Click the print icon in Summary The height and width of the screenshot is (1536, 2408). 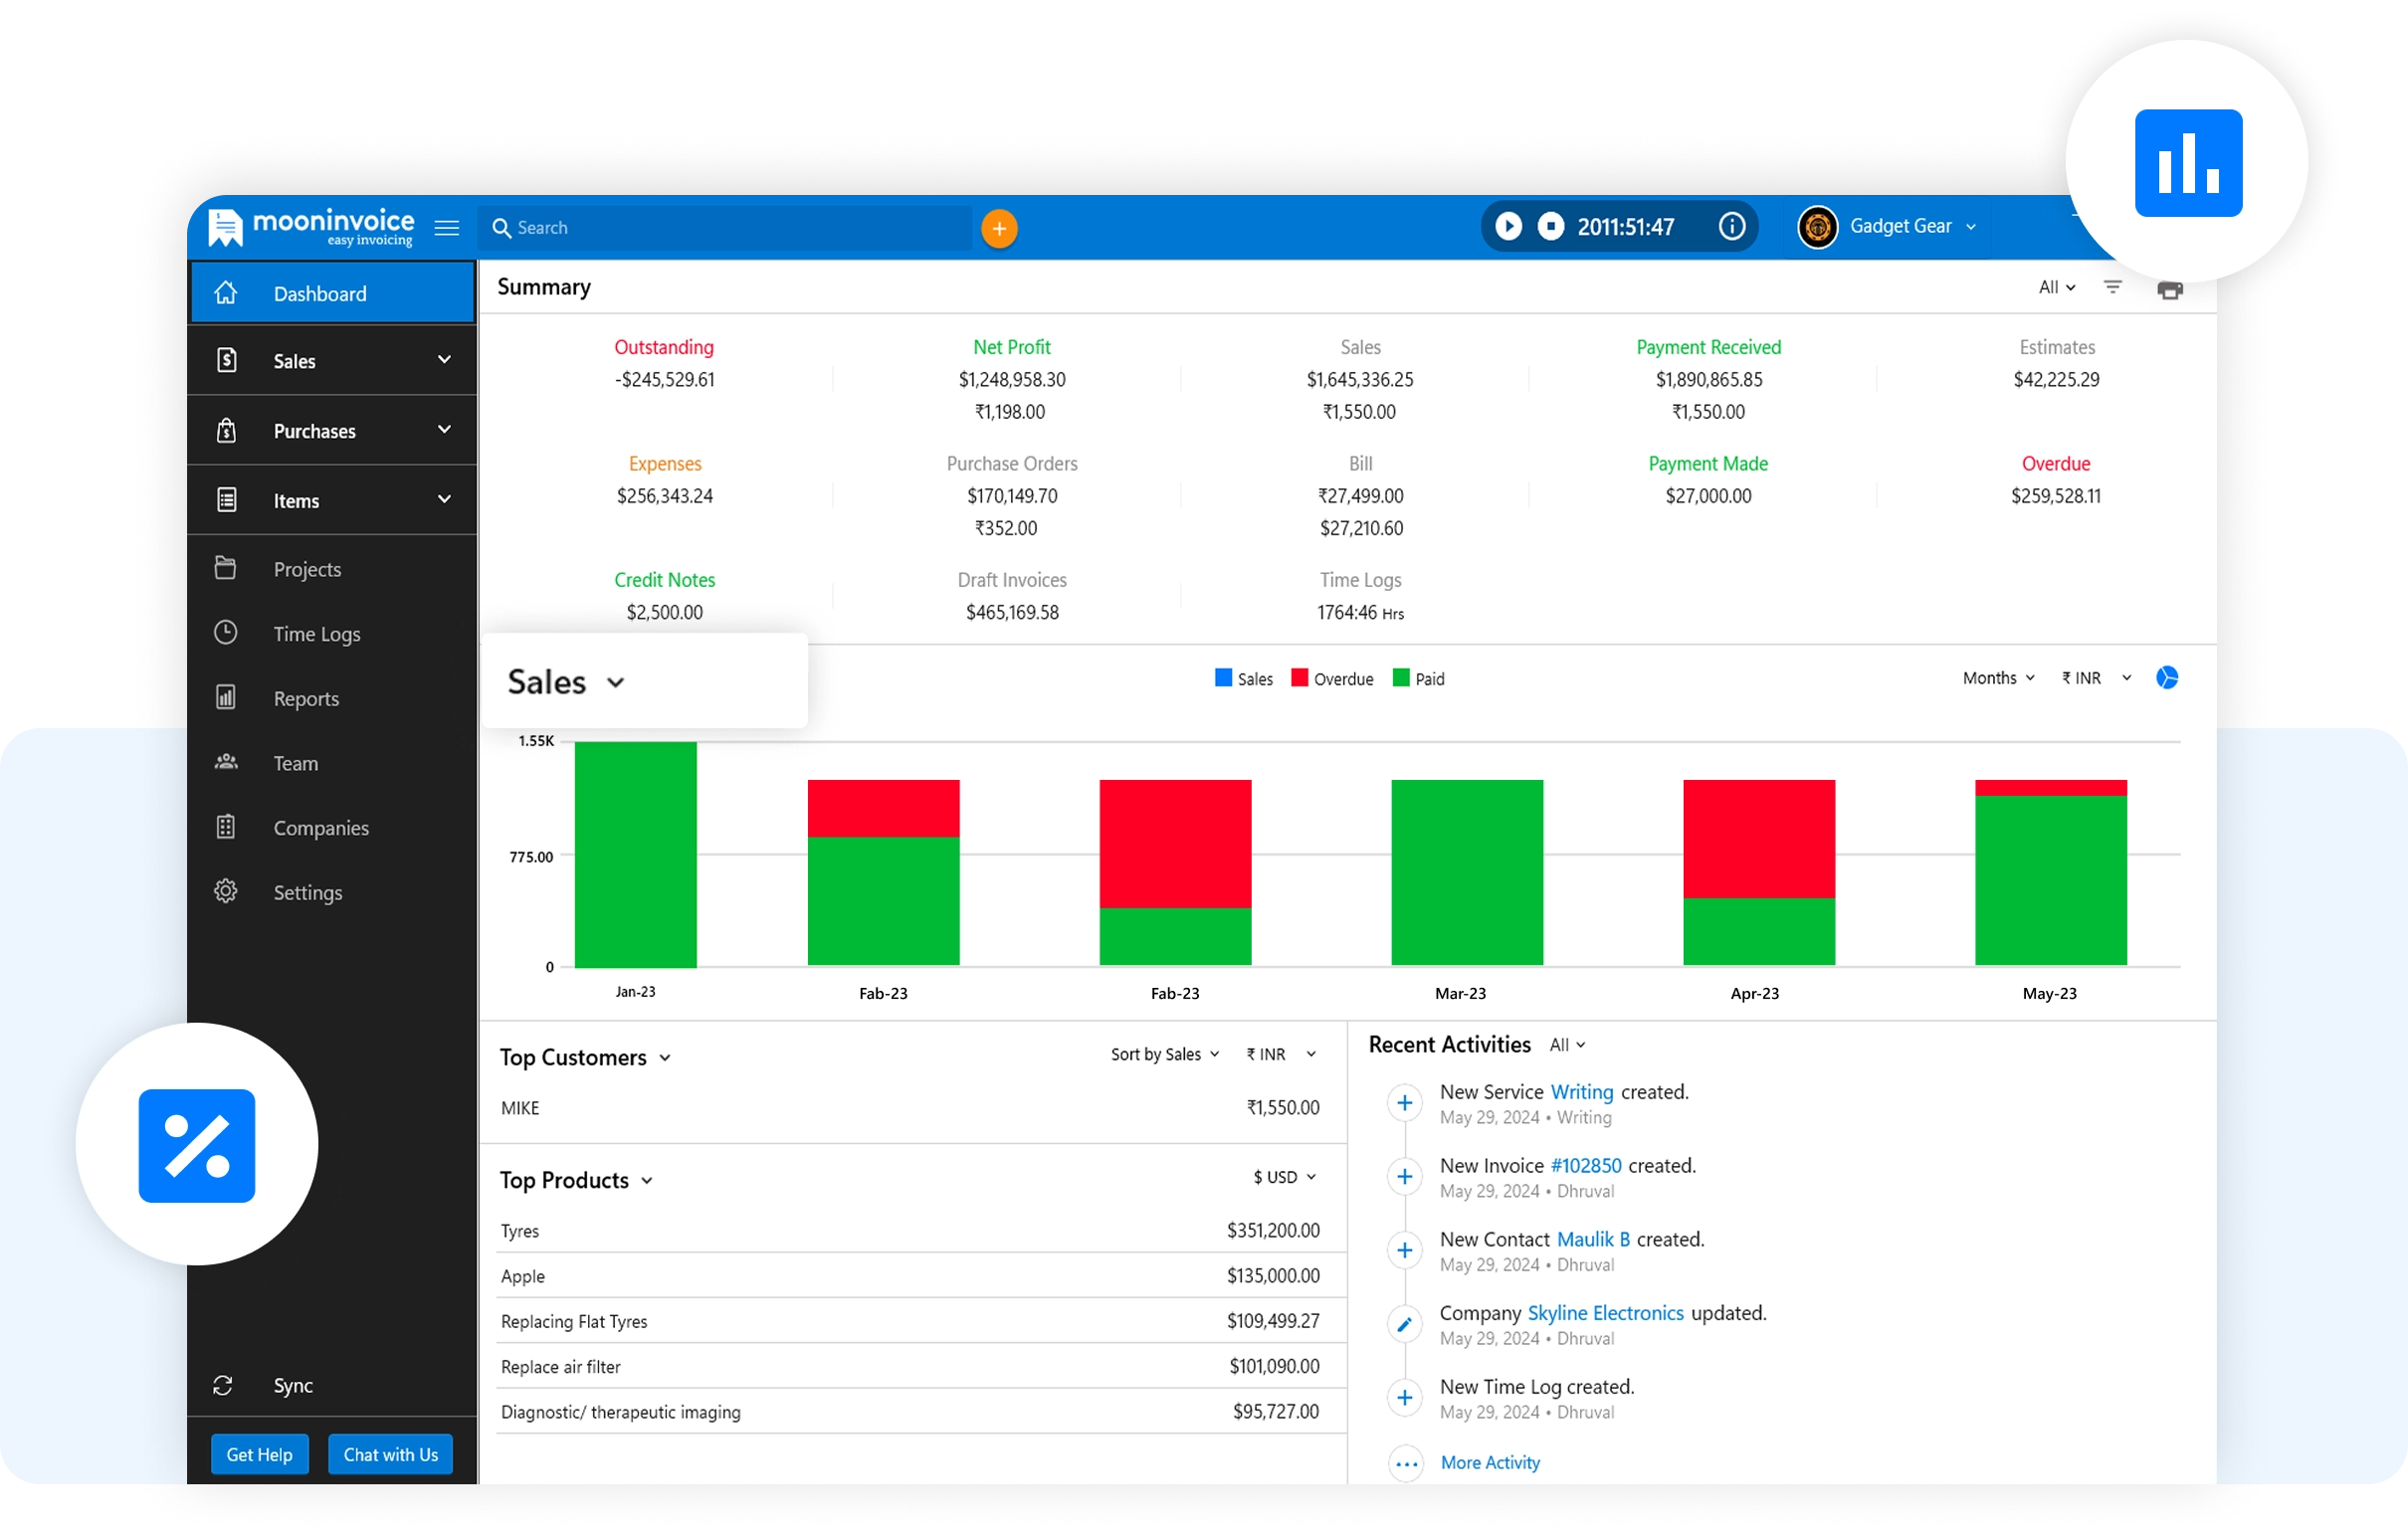[2169, 291]
